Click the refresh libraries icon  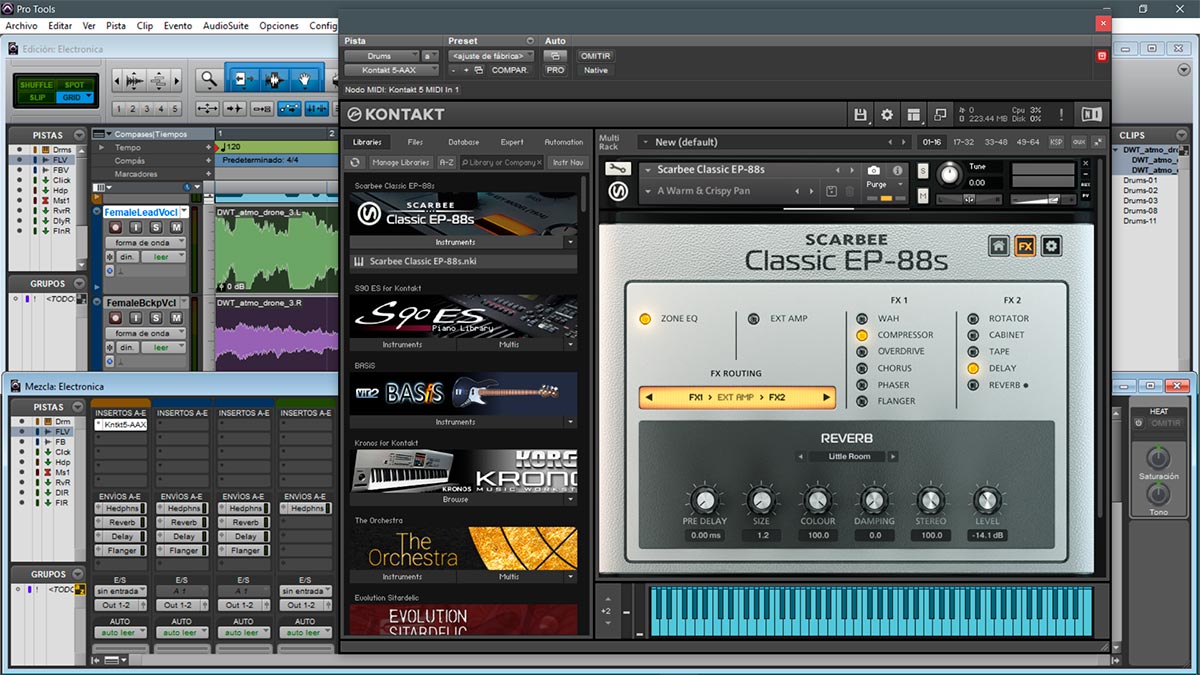pyautogui.click(x=355, y=162)
